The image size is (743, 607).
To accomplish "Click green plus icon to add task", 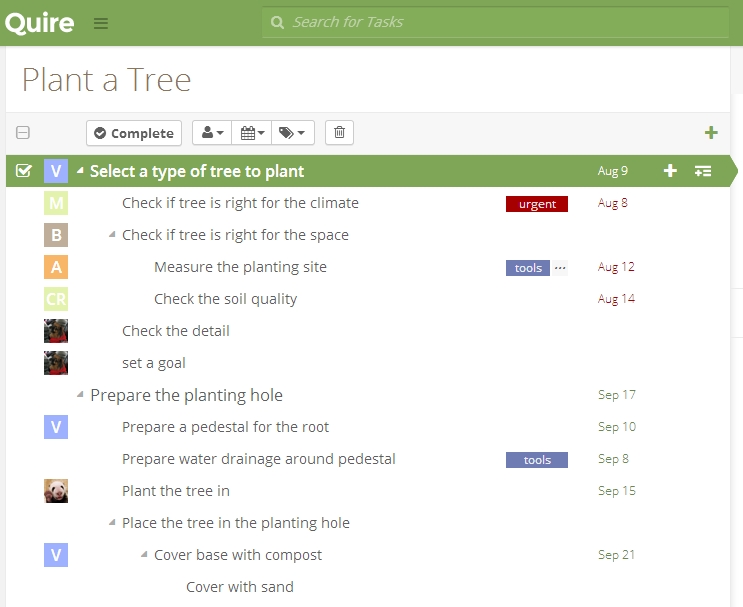I will click(711, 133).
